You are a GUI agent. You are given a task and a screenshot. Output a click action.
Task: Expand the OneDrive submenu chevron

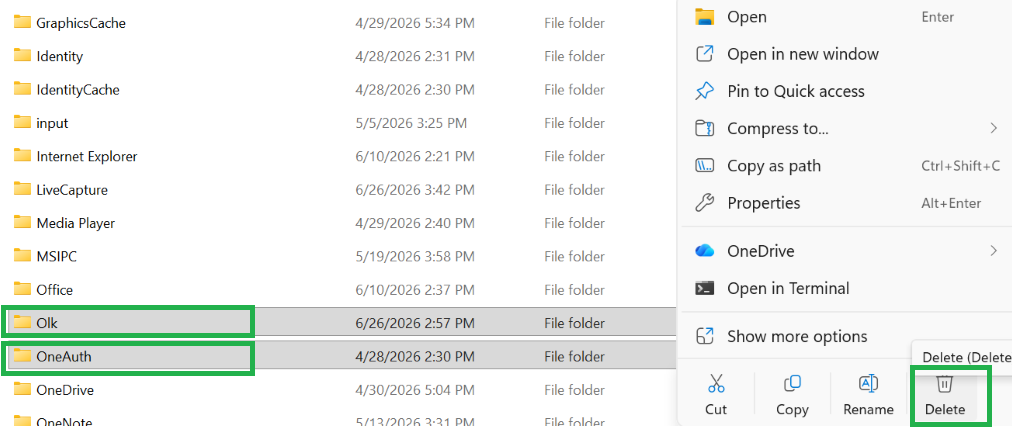coord(993,251)
